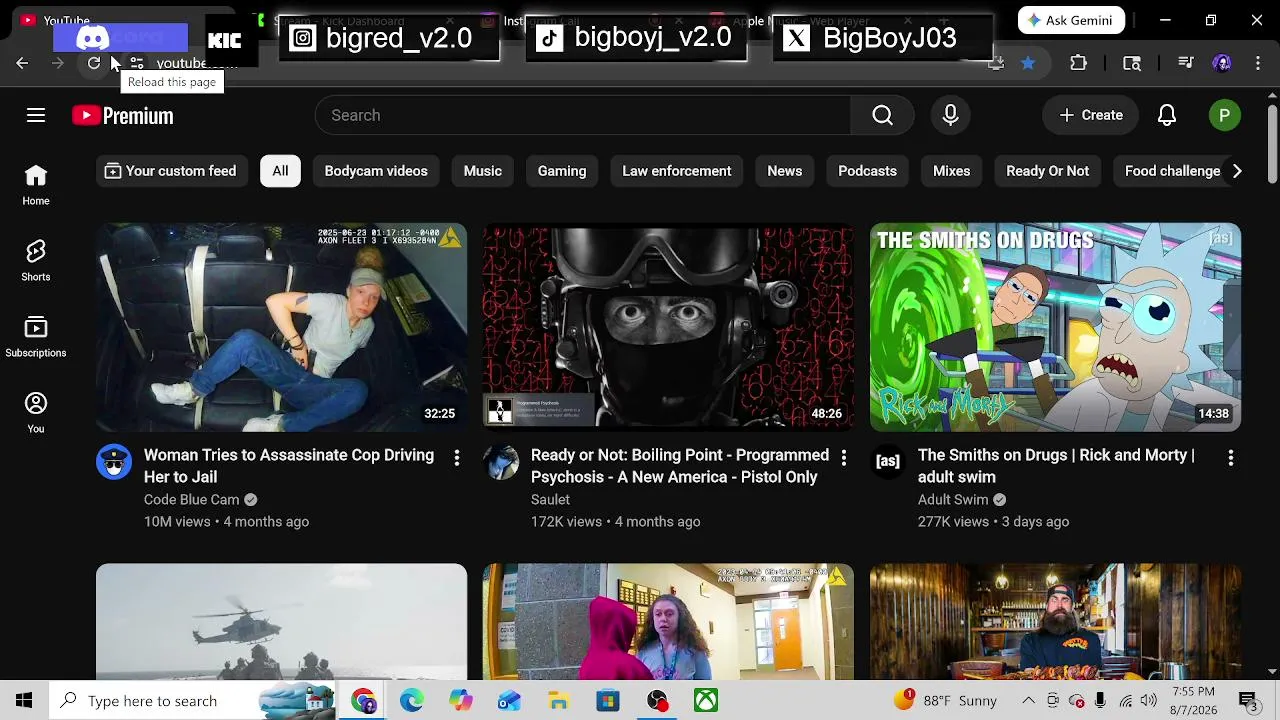Reload the page in Chrome
1280x720 pixels.
point(94,63)
